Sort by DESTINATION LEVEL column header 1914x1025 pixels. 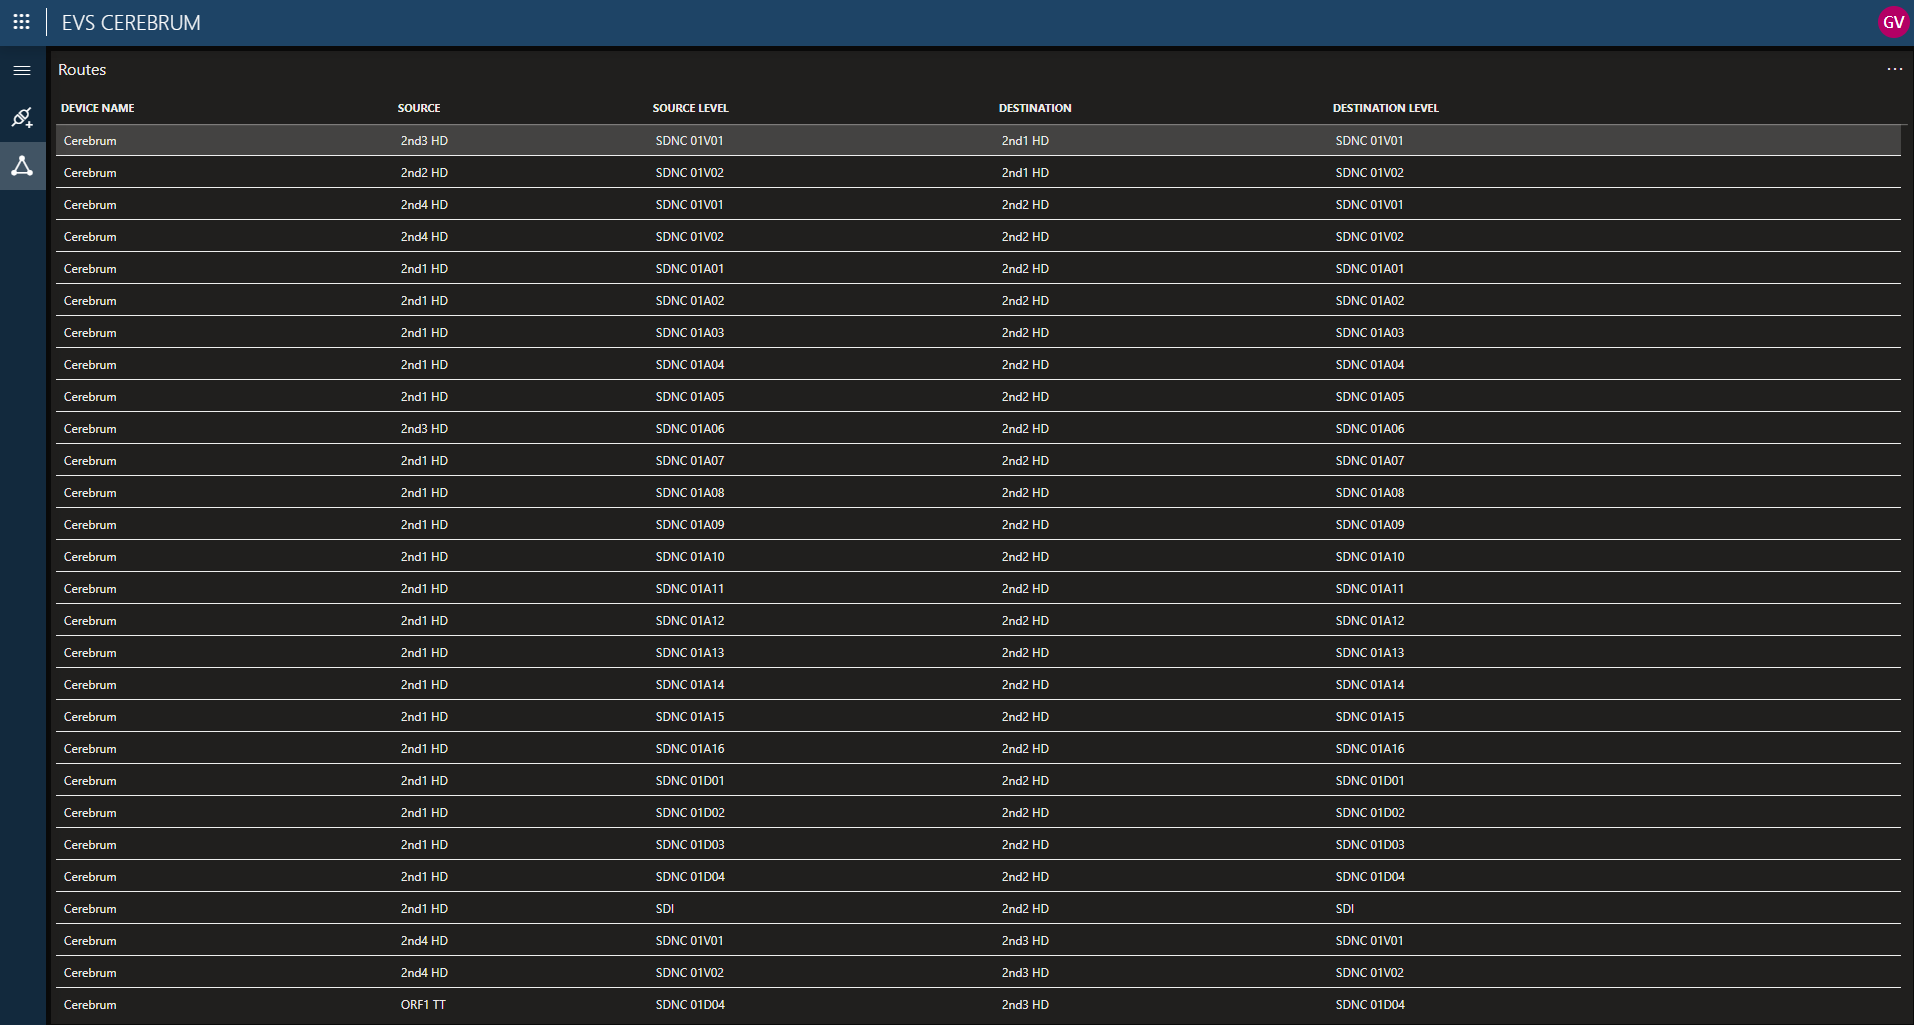point(1386,108)
